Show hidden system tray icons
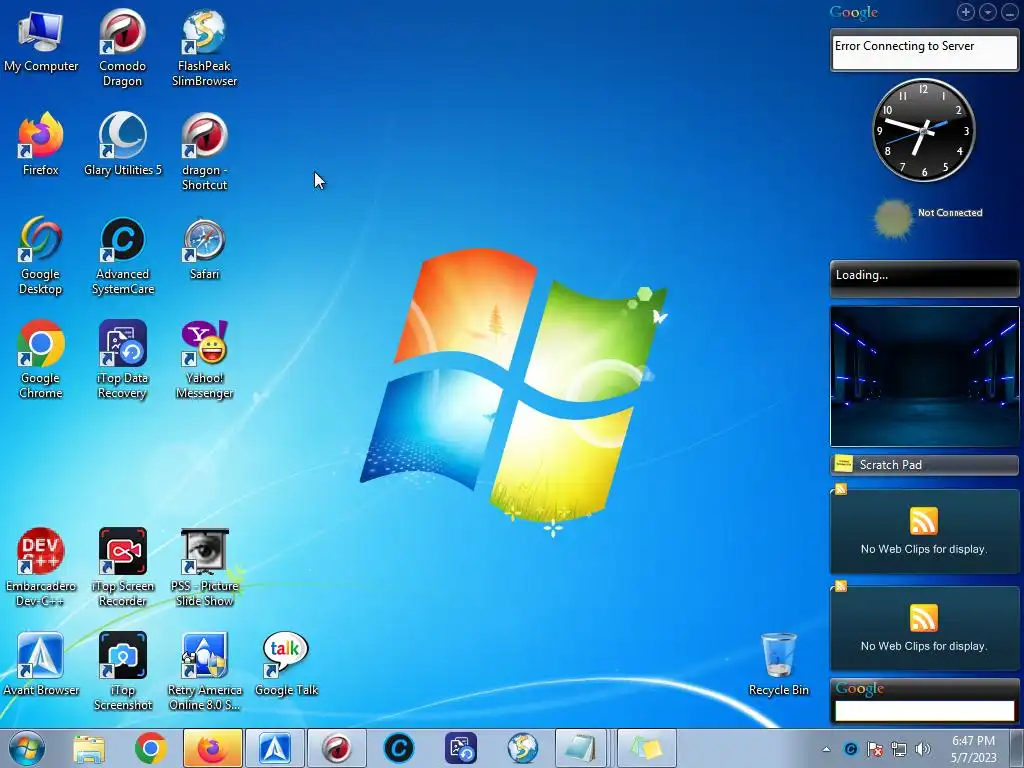 [827, 749]
